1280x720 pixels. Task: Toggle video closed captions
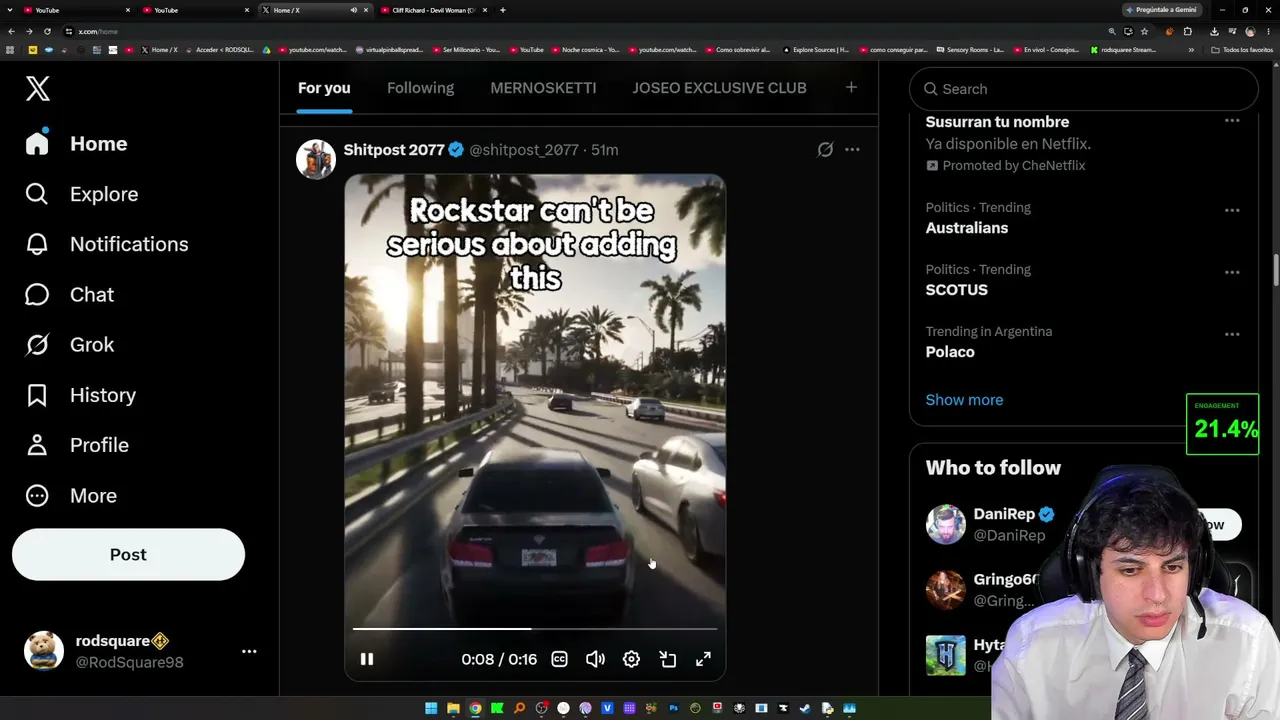coord(559,659)
